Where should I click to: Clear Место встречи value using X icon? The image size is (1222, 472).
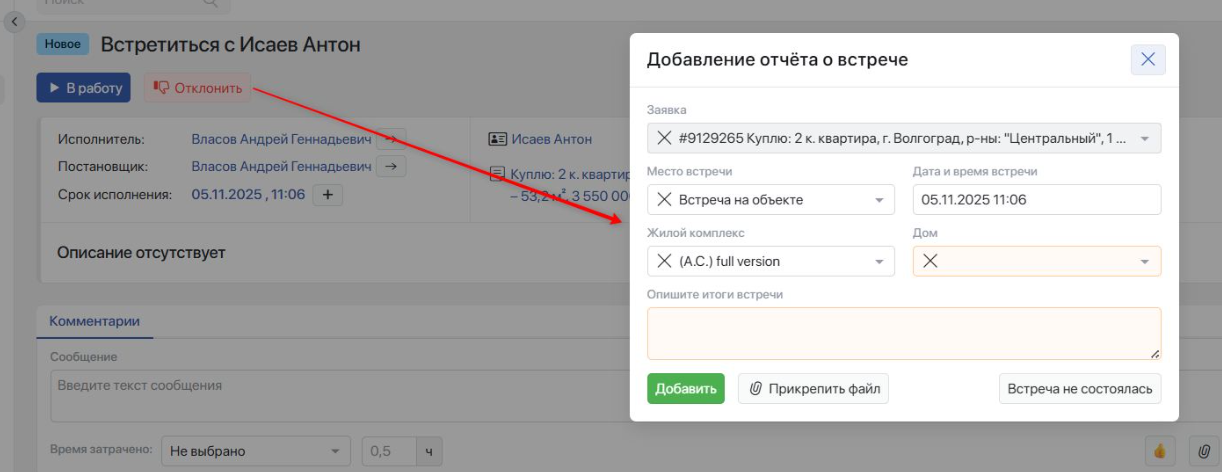pyautogui.click(x=664, y=200)
